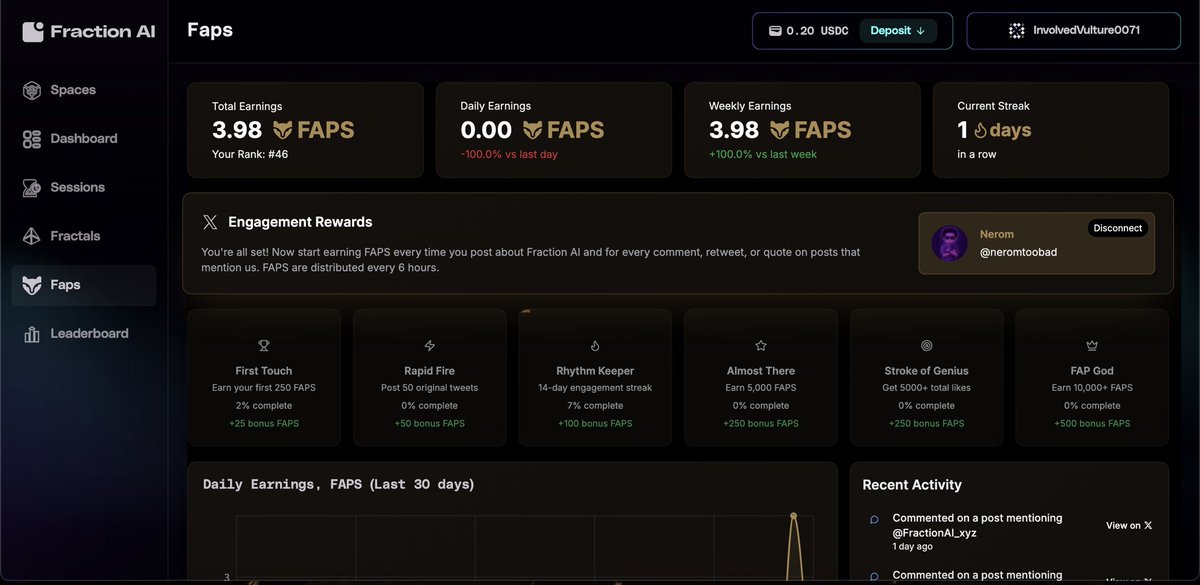Disconnect the Nerom X account
The width and height of the screenshot is (1200, 585).
click(x=1117, y=228)
